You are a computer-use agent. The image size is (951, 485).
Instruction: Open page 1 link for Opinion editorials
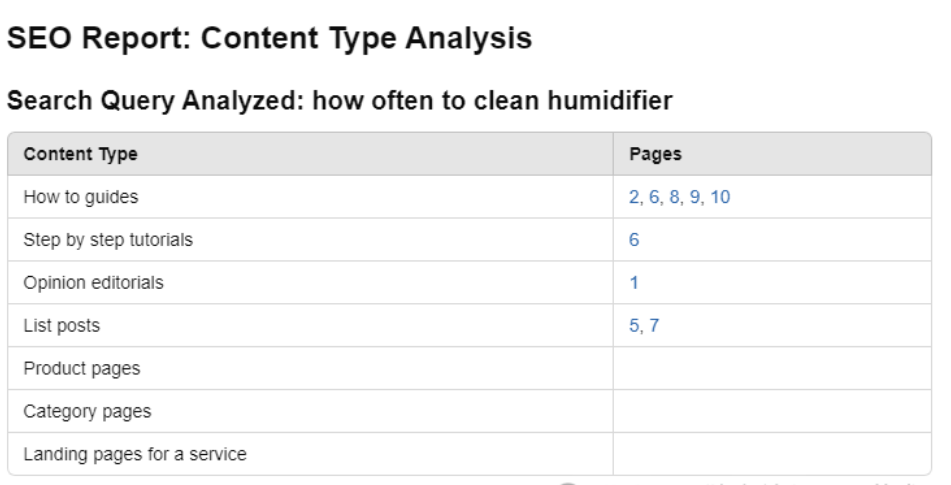[x=634, y=283]
